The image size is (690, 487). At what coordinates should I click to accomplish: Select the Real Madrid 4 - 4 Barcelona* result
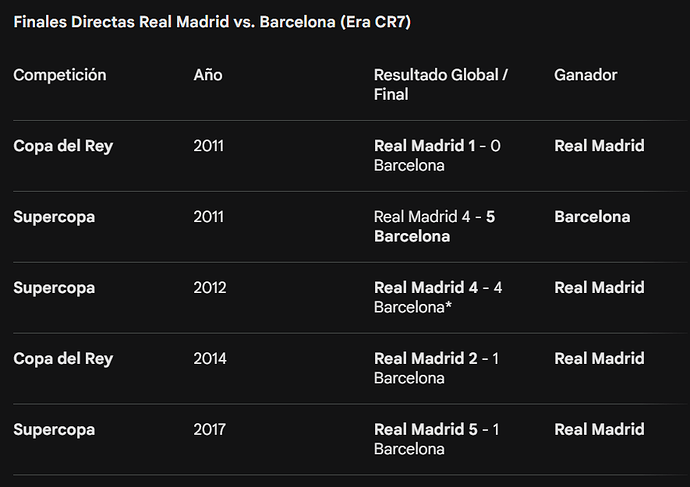438,297
